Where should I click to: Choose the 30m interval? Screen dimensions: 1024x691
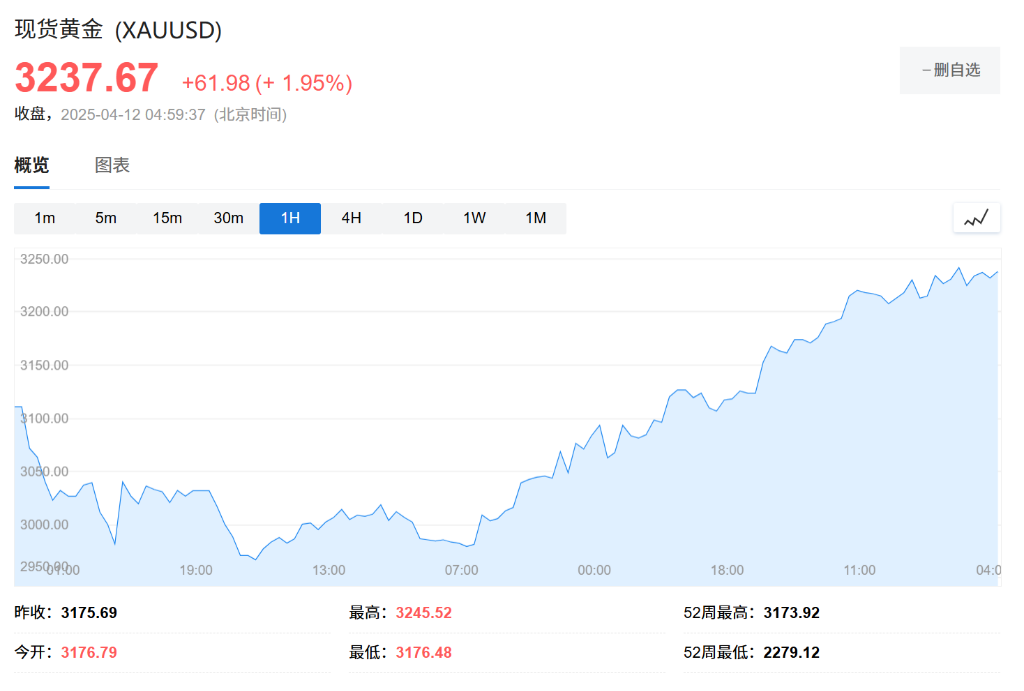[x=228, y=218]
